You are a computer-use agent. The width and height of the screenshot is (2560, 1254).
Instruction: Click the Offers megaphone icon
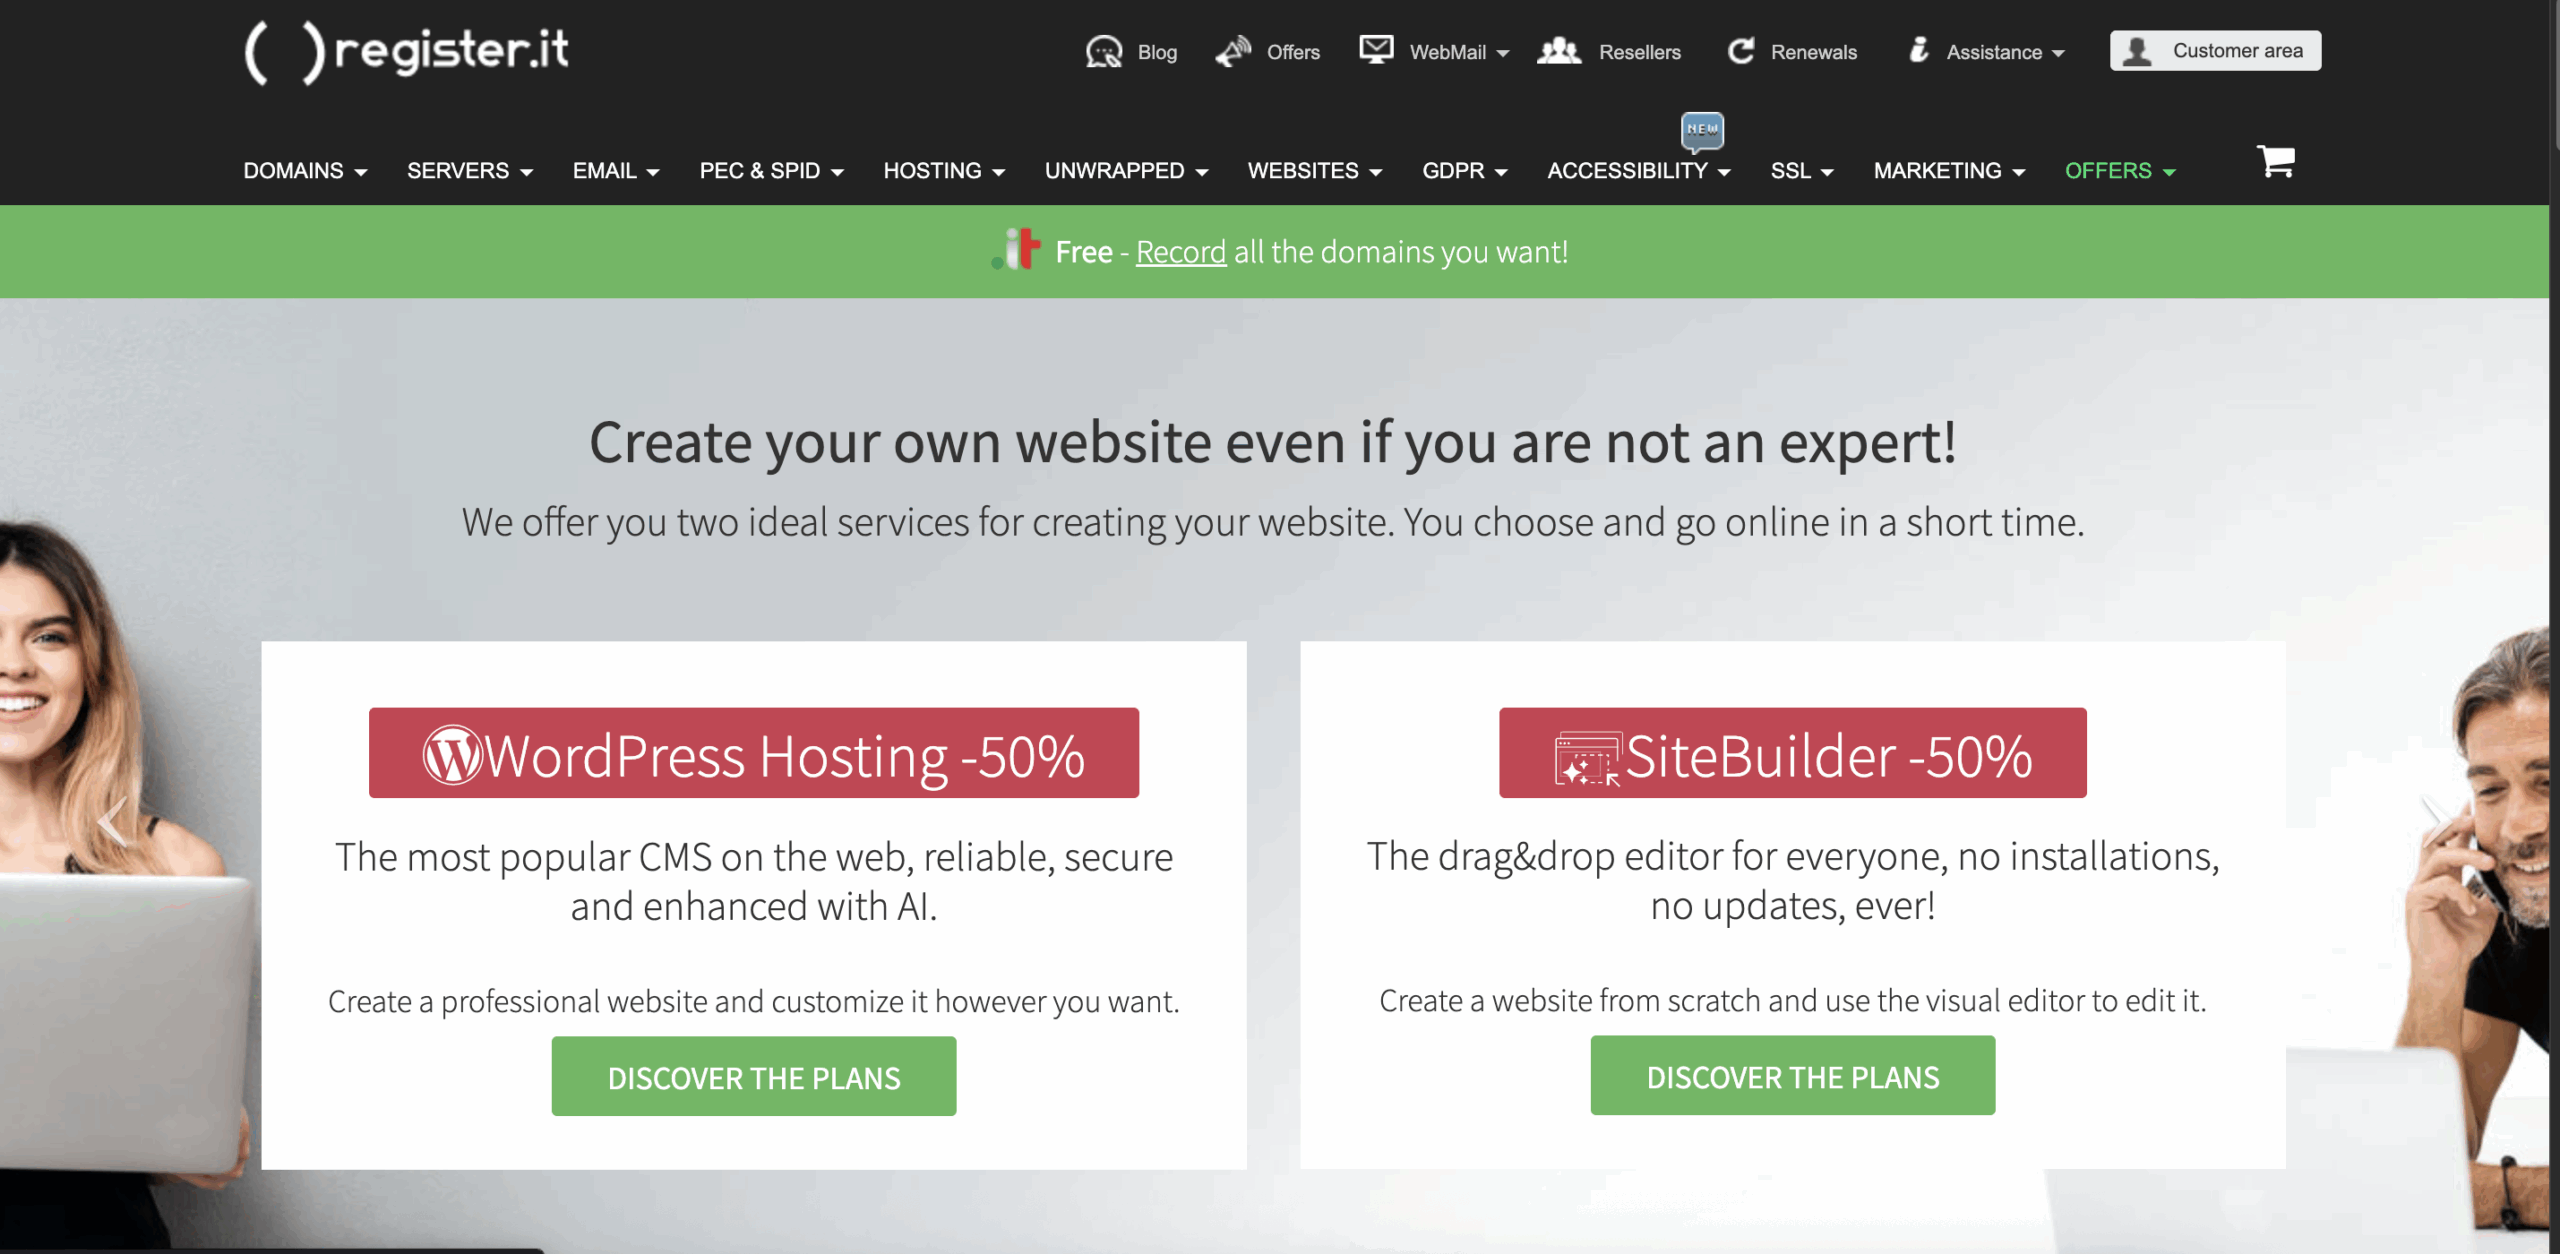[x=1233, y=51]
